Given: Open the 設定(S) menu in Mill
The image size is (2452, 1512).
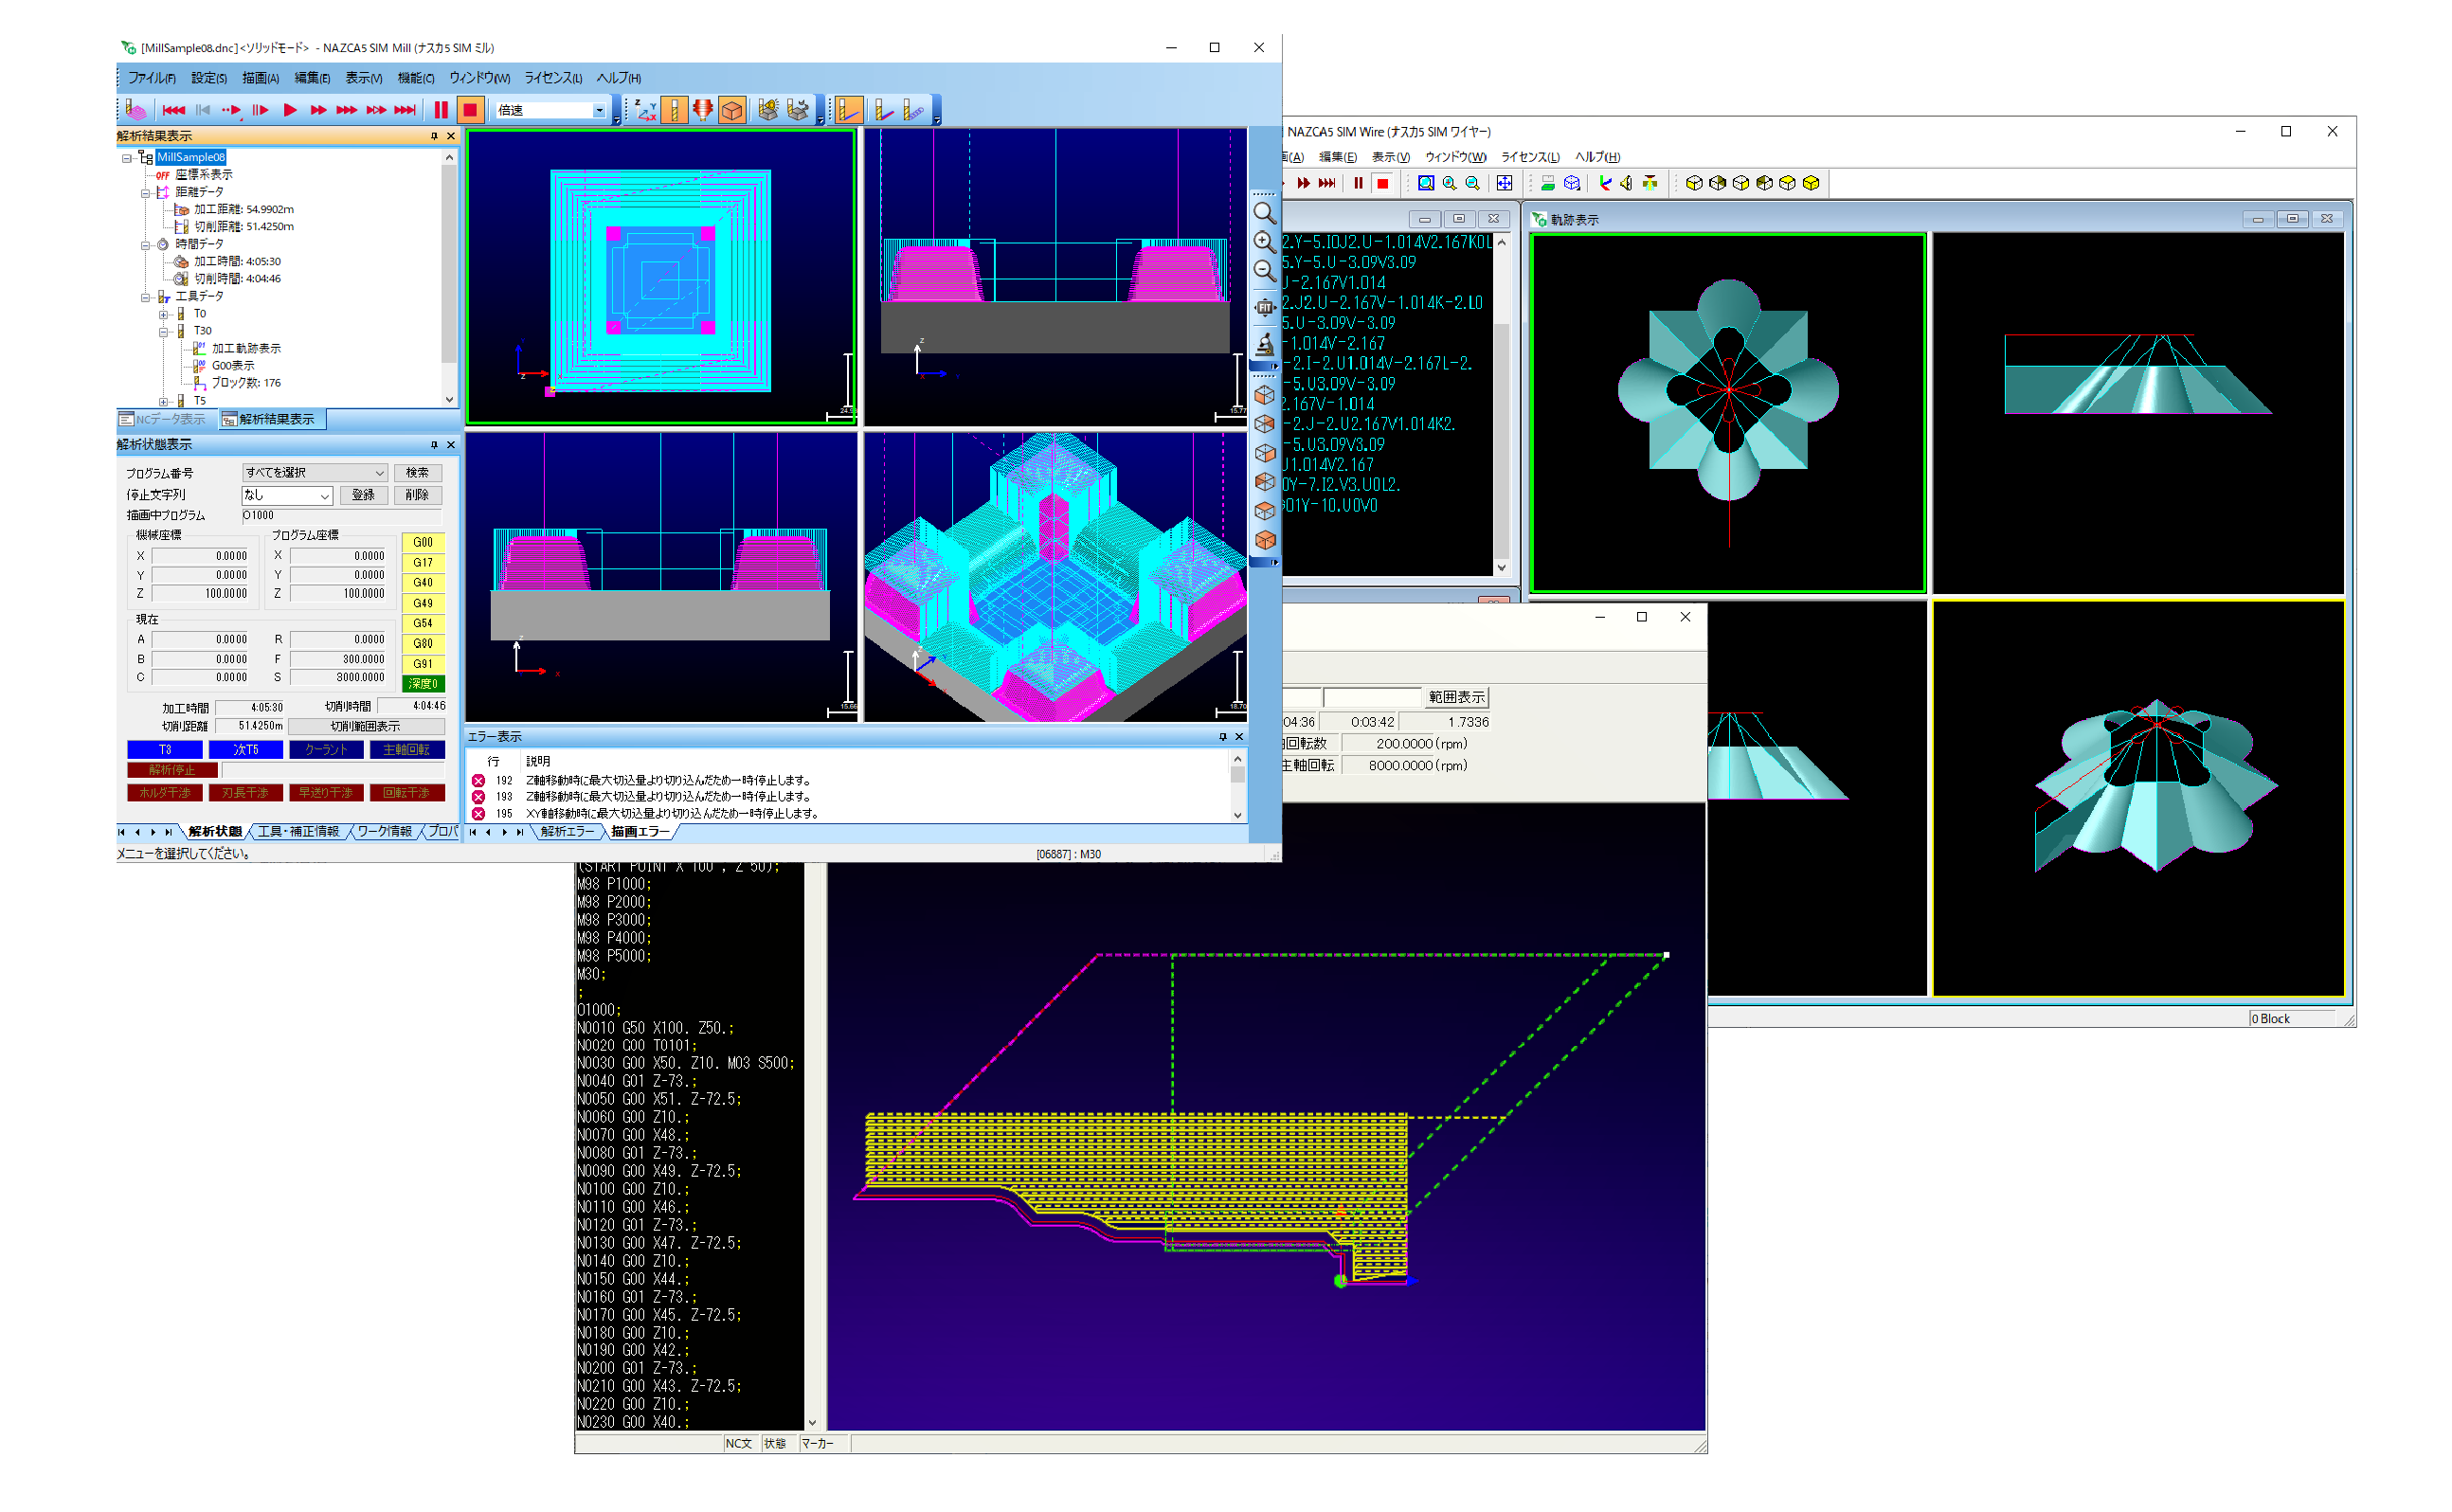Looking at the screenshot, I should coord(208,78).
